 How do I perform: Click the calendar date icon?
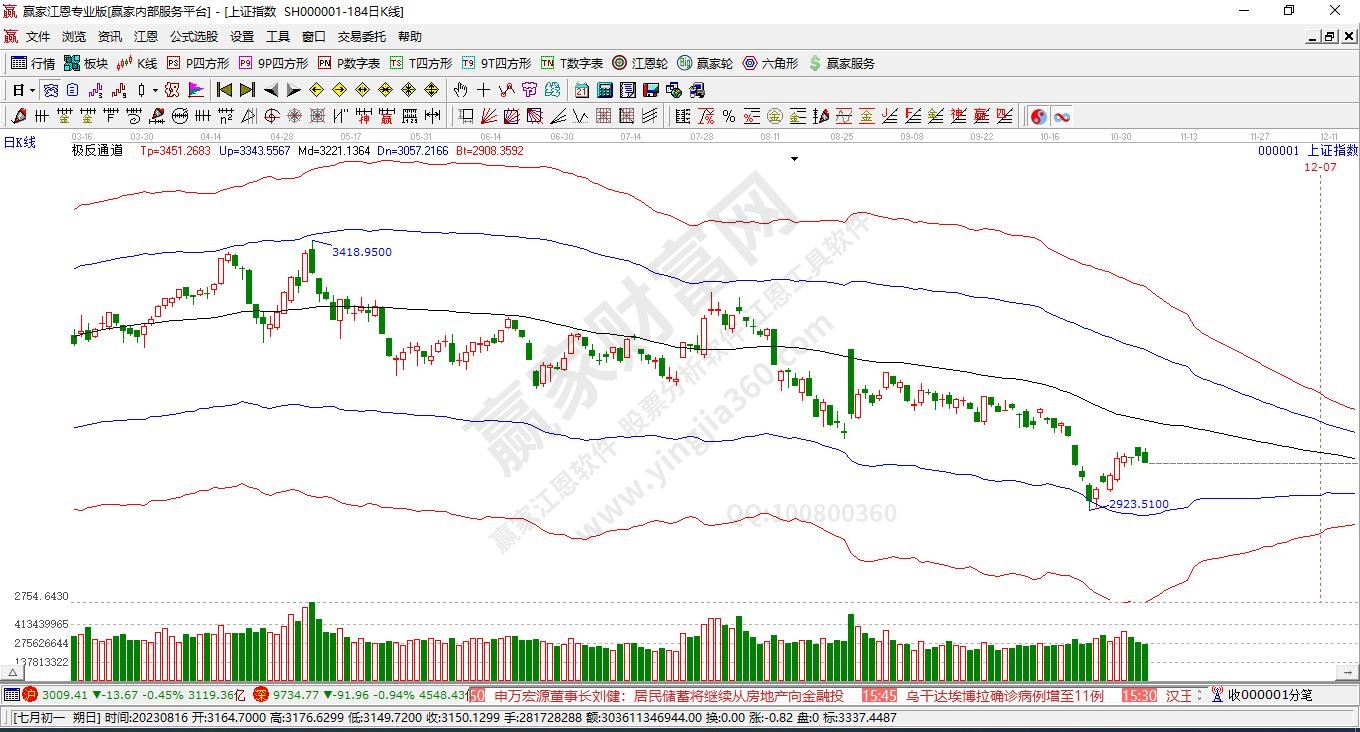[581, 90]
